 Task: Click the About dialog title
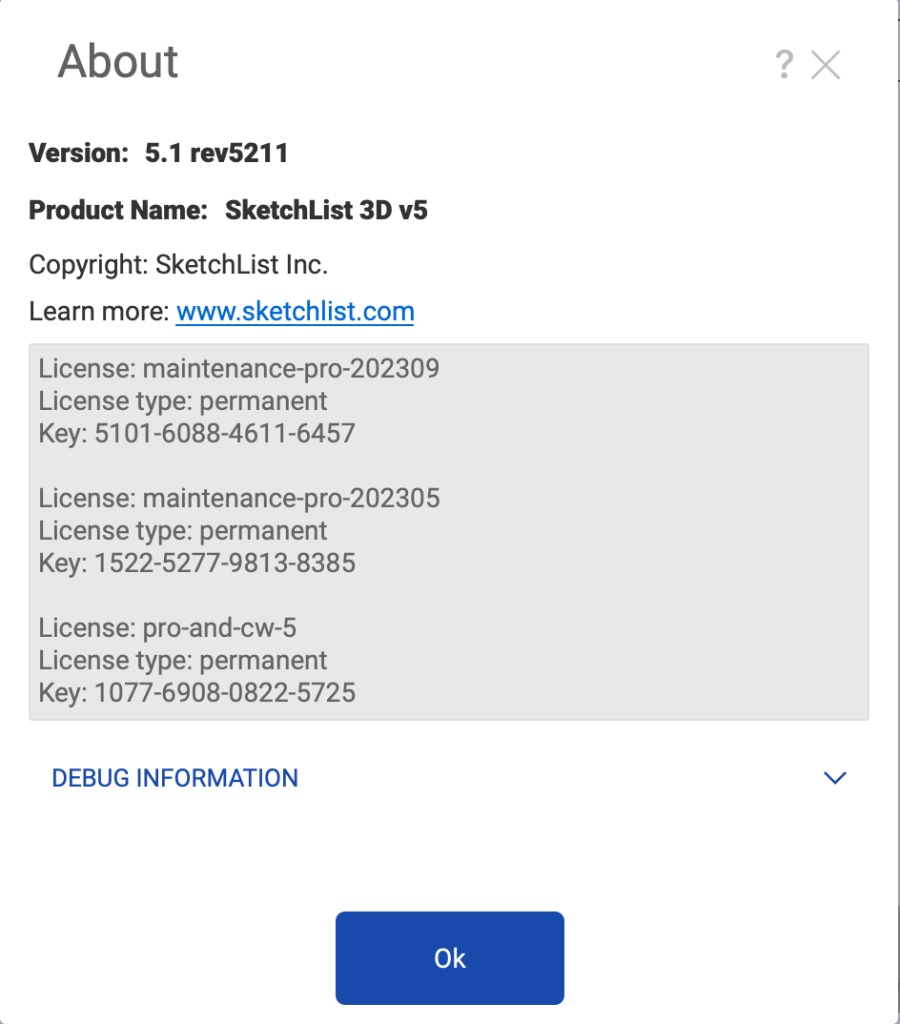pyautogui.click(x=118, y=62)
